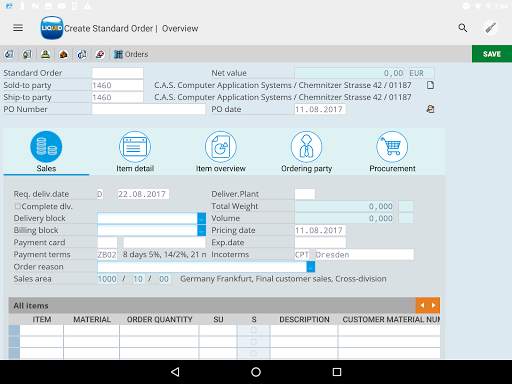Open the Billing block dropdown
Viewport: 512px width, 384px height.
point(201,230)
